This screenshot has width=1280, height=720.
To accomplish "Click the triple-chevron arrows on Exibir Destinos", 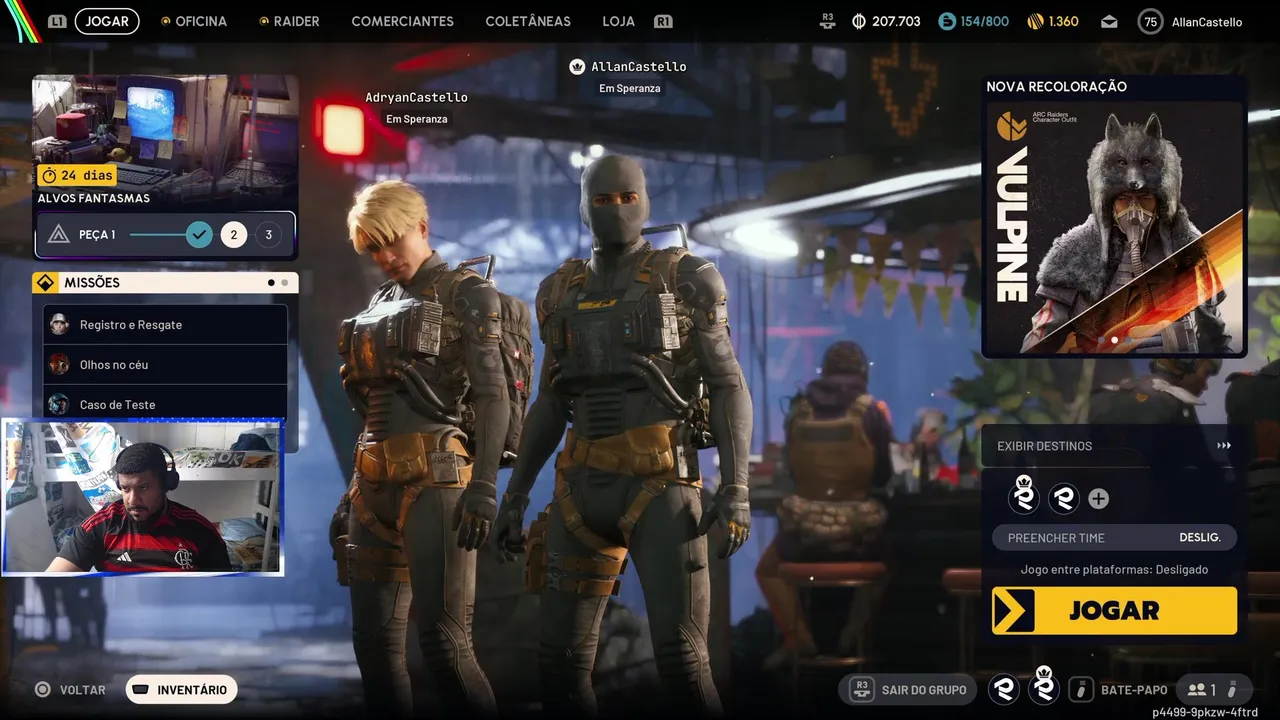I will click(1224, 446).
